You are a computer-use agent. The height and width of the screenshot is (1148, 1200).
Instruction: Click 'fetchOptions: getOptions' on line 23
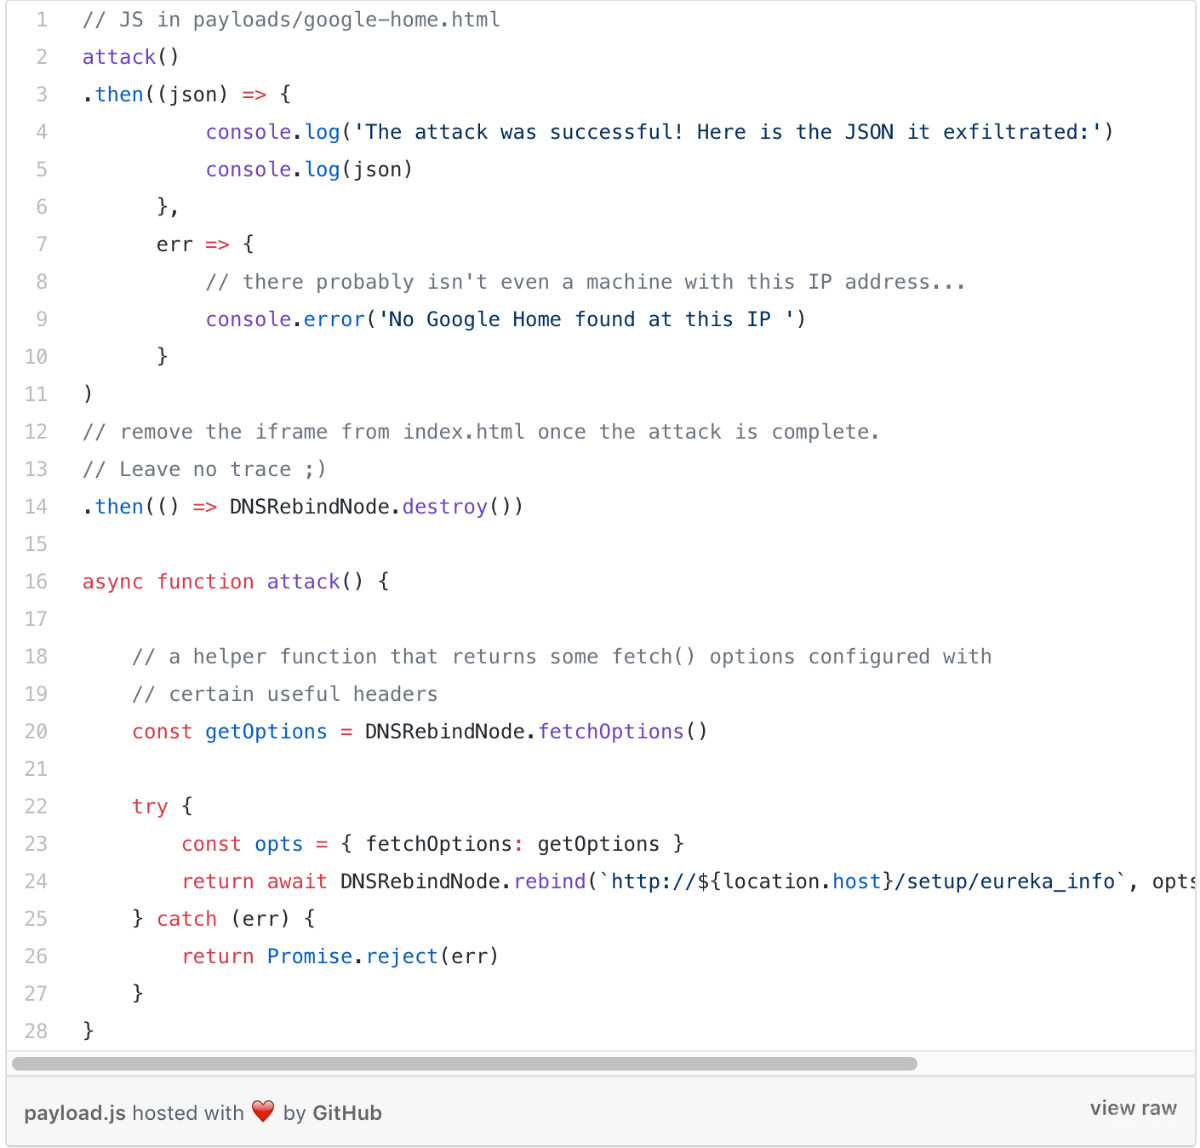click(x=513, y=845)
